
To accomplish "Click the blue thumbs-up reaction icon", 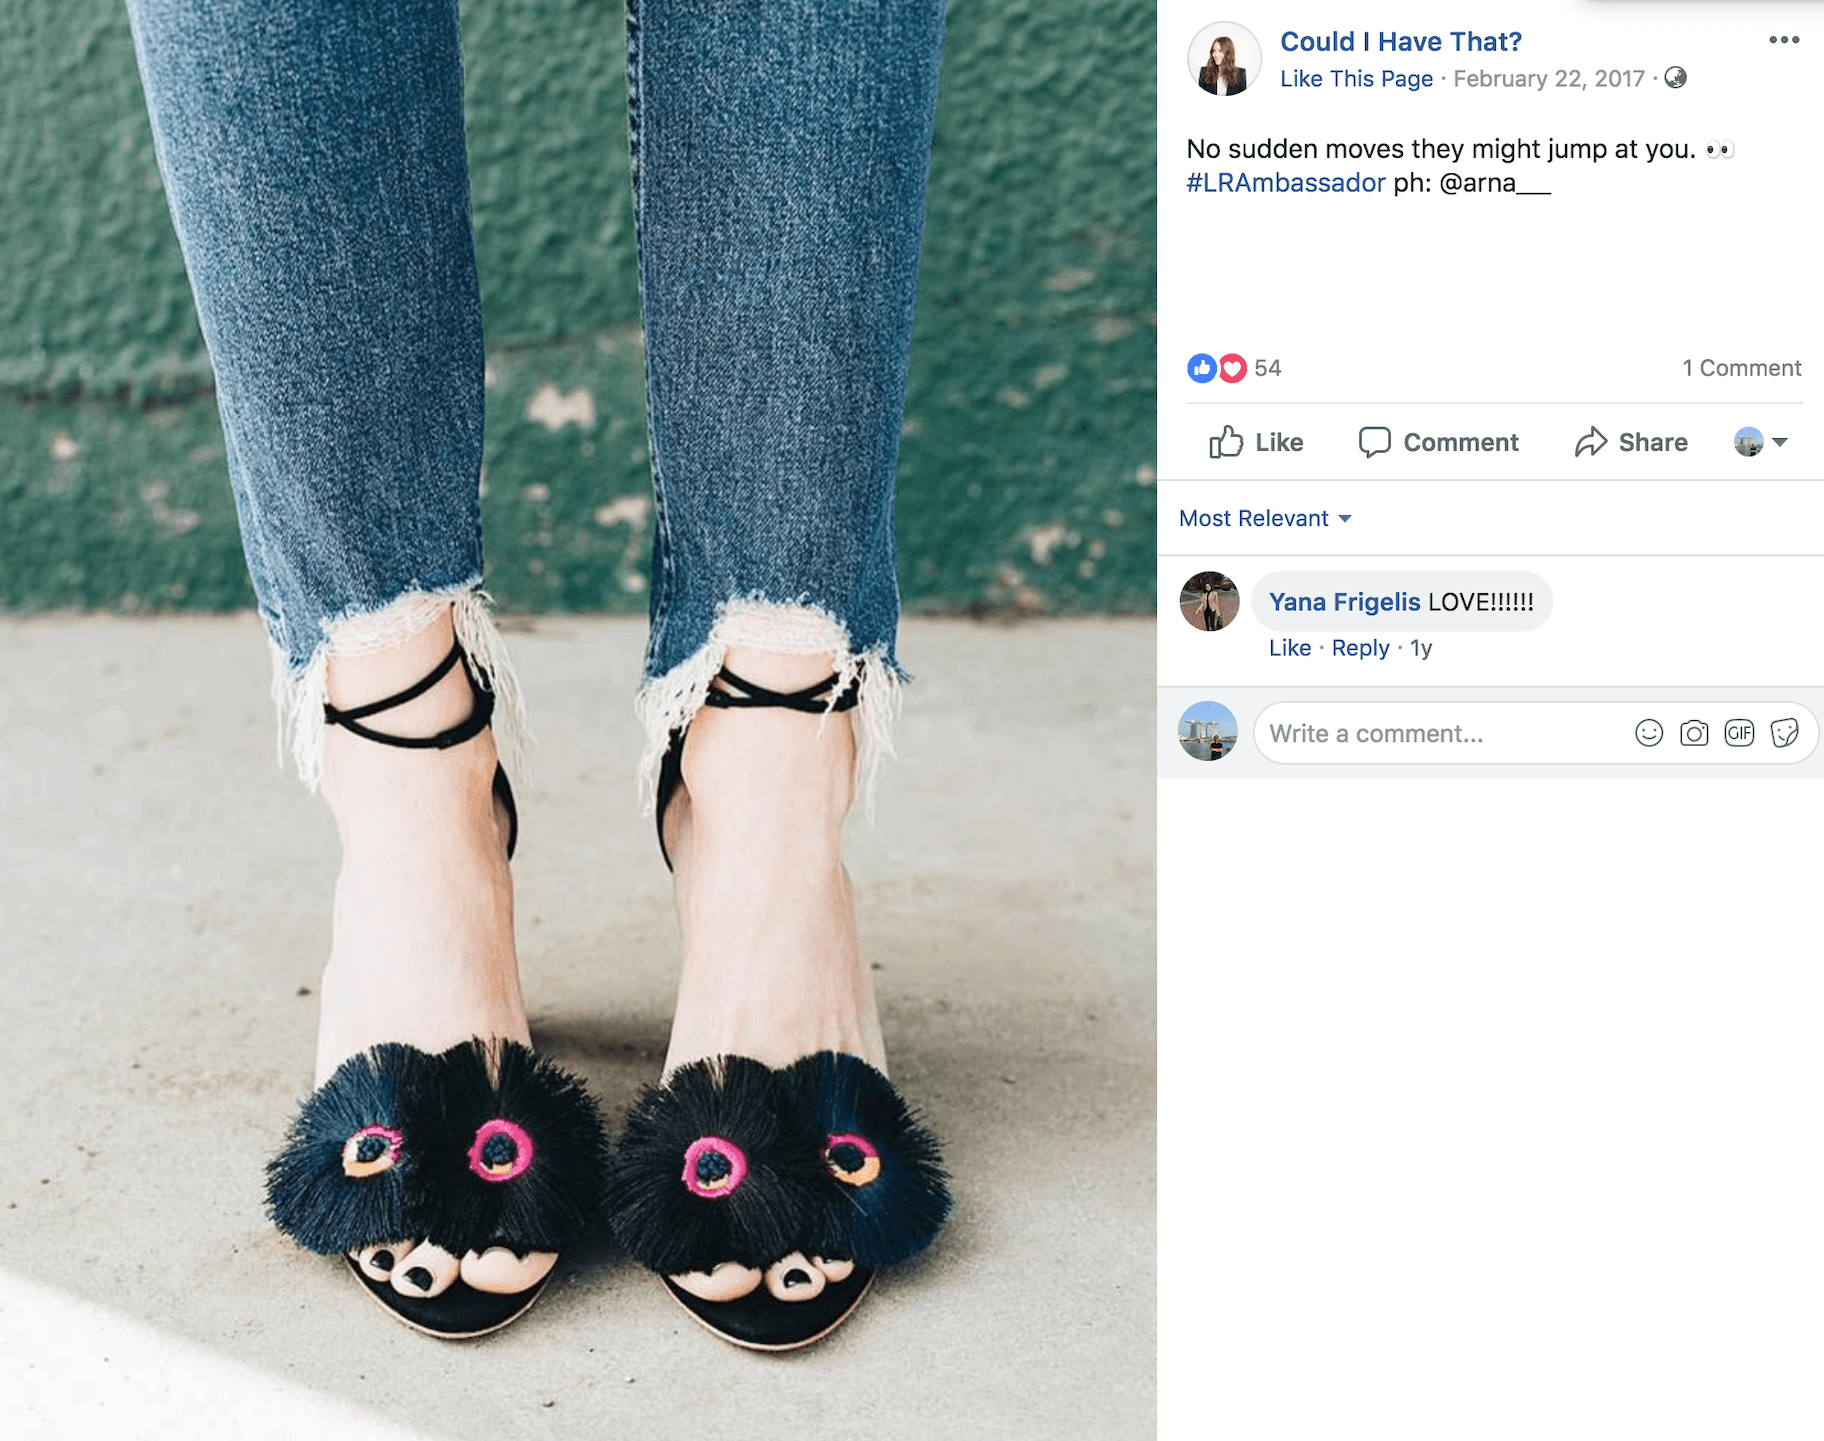I will (x=1202, y=368).
